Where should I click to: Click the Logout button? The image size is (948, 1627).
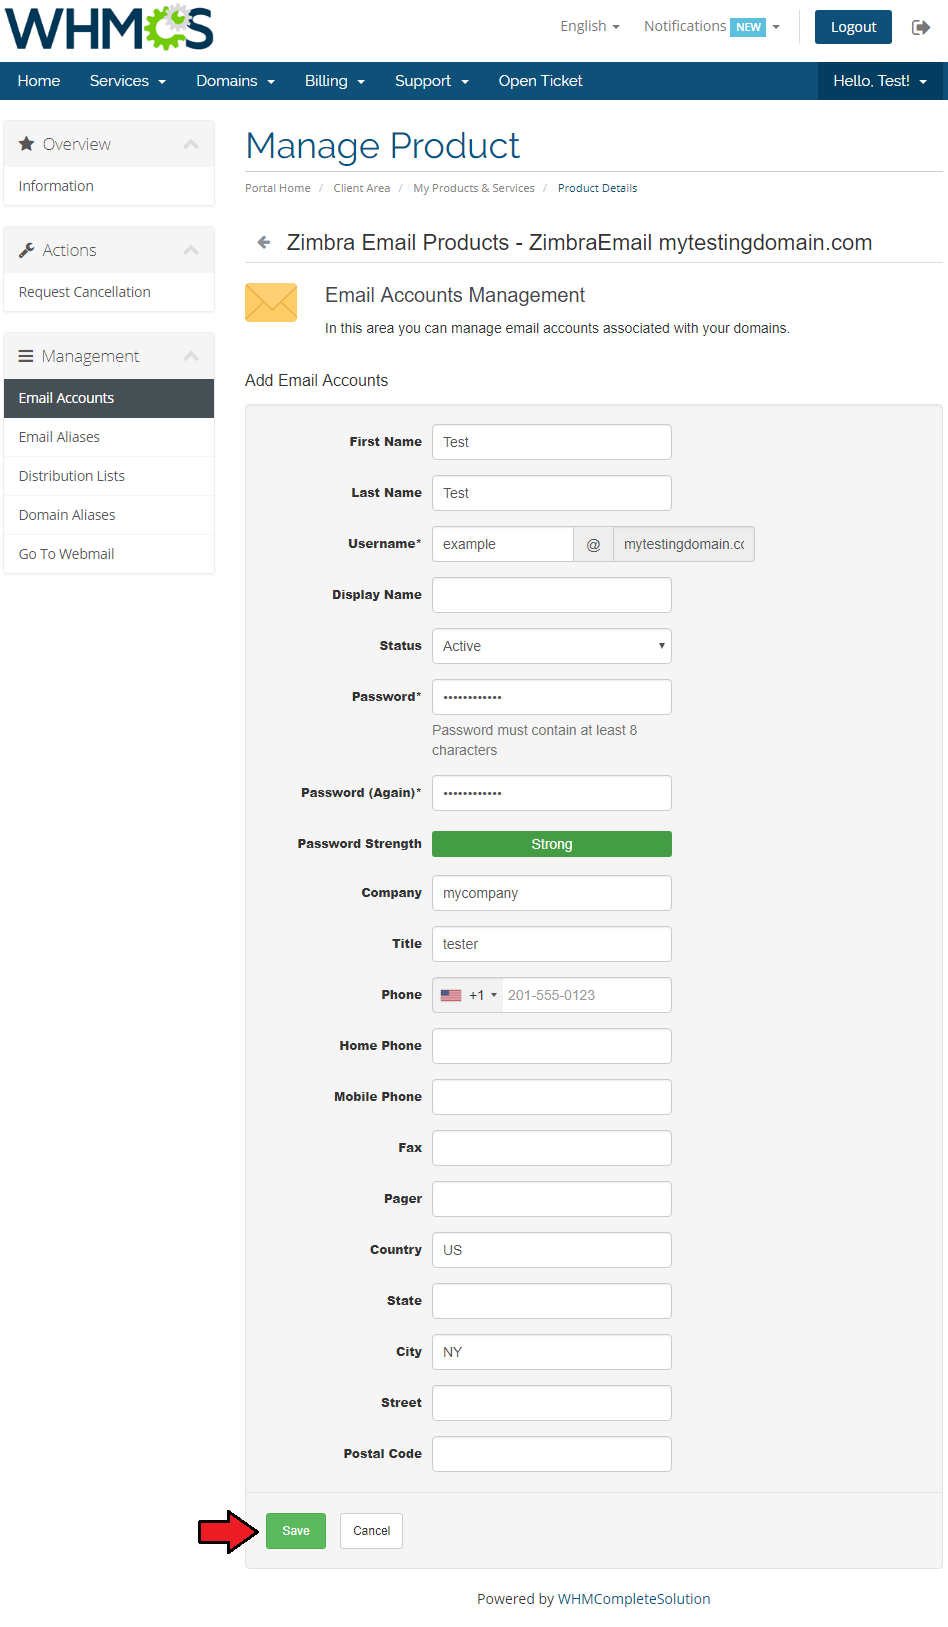tap(853, 27)
